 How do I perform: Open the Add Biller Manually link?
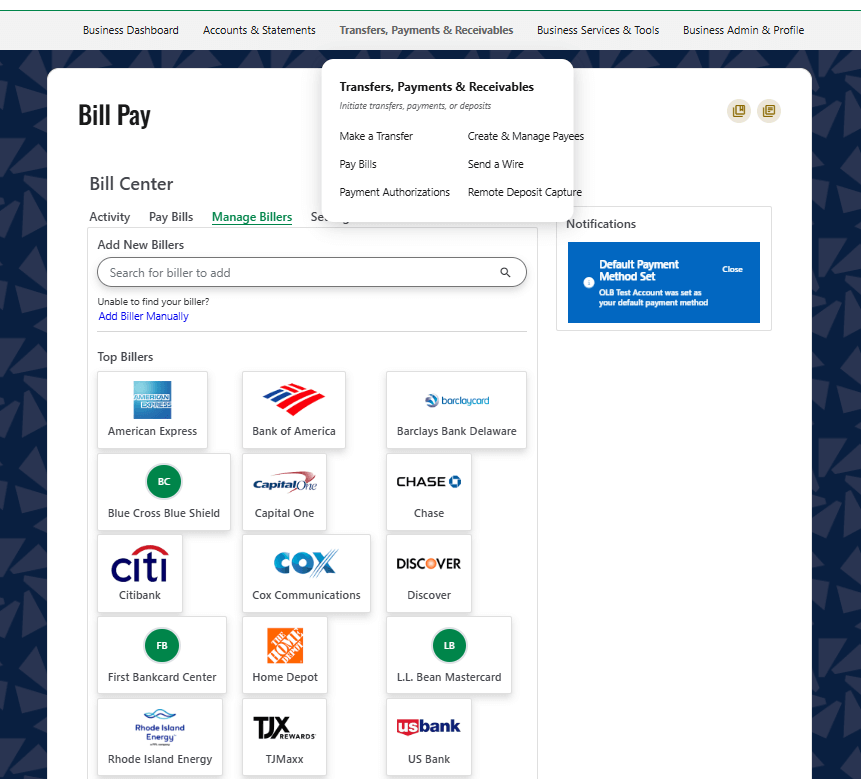coord(143,315)
